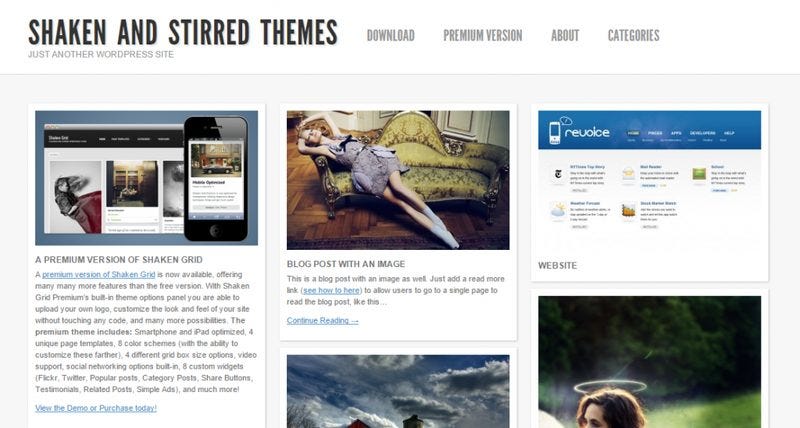This screenshot has width=800, height=428.
Task: Click View the Demo or Purchase today link
Action: (96, 408)
